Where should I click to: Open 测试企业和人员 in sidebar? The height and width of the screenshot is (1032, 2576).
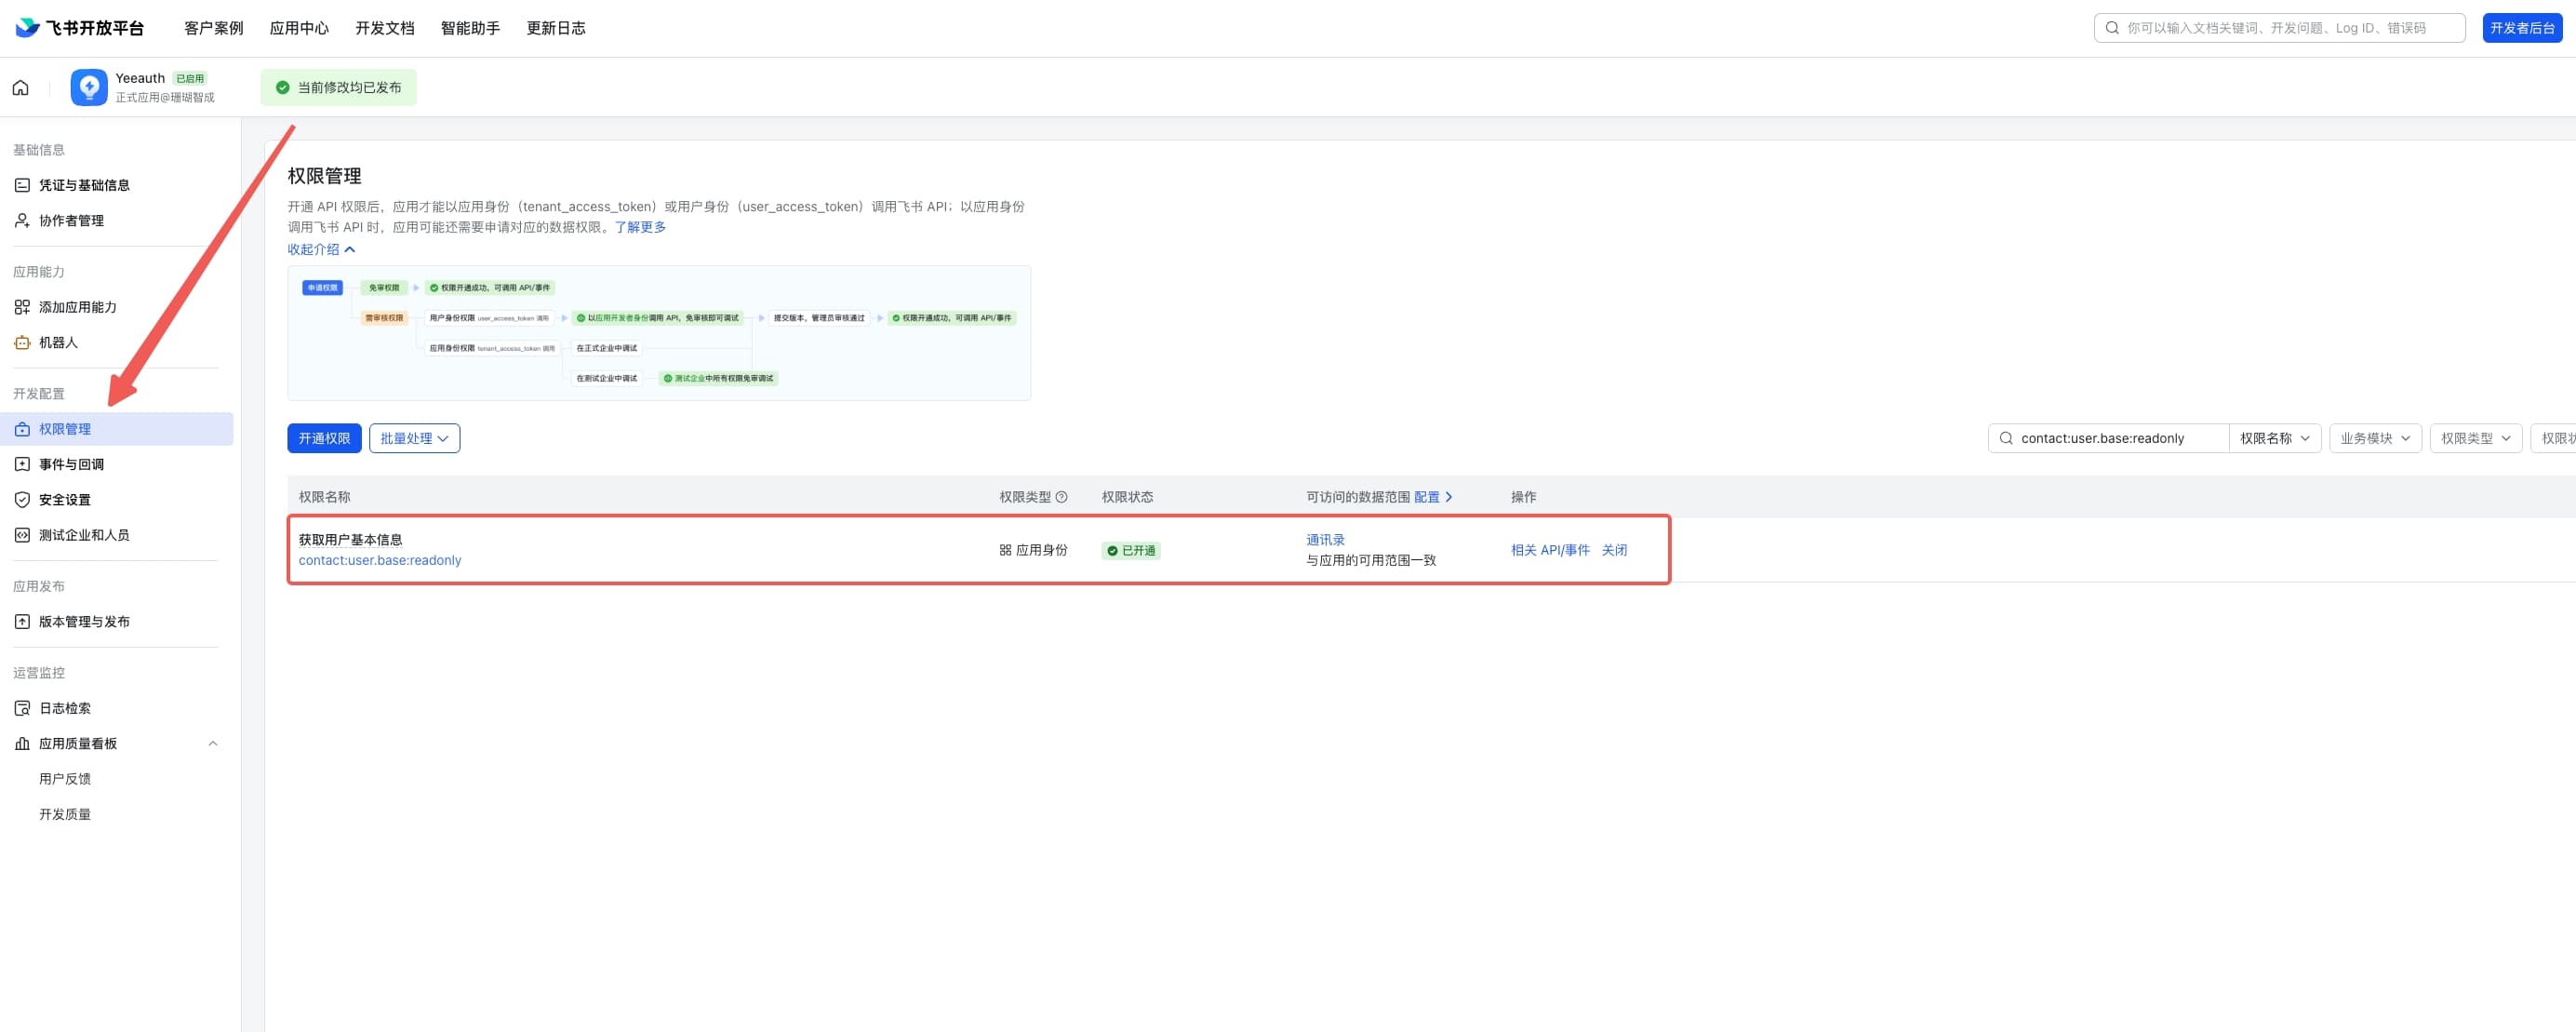pyautogui.click(x=84, y=535)
